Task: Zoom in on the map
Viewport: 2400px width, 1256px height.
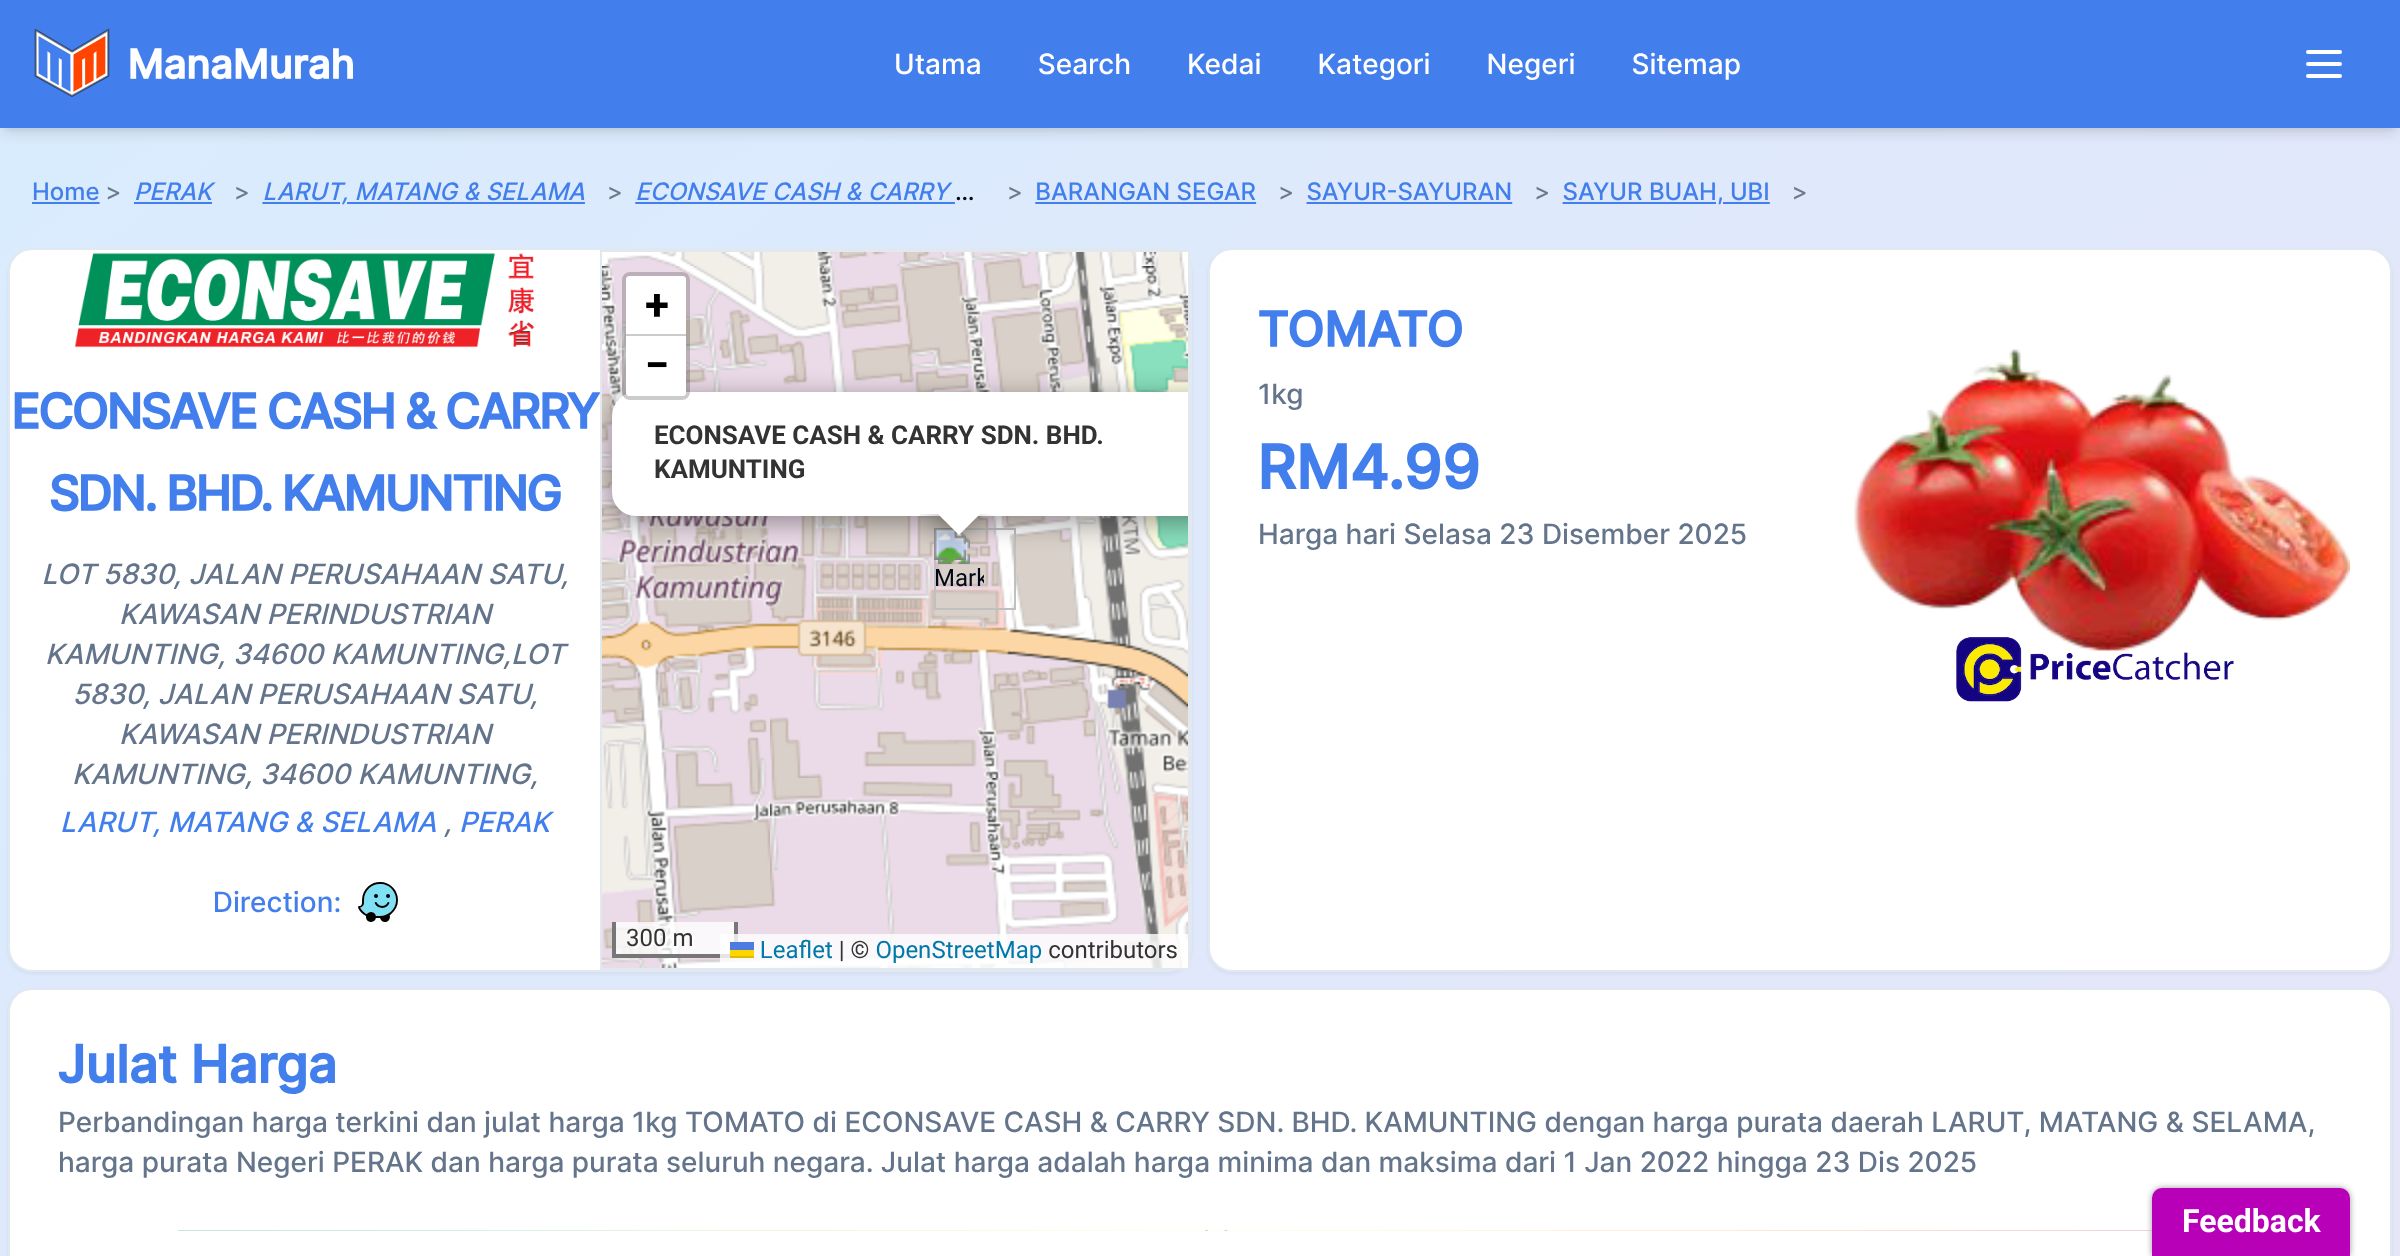Action: tap(656, 306)
